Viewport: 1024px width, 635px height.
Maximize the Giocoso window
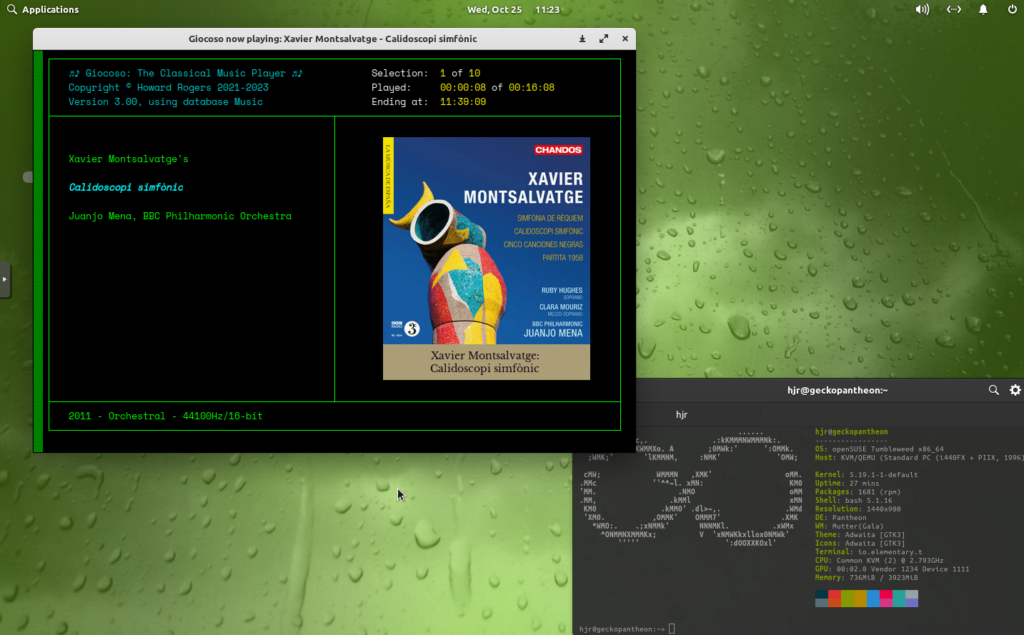pyautogui.click(x=603, y=39)
